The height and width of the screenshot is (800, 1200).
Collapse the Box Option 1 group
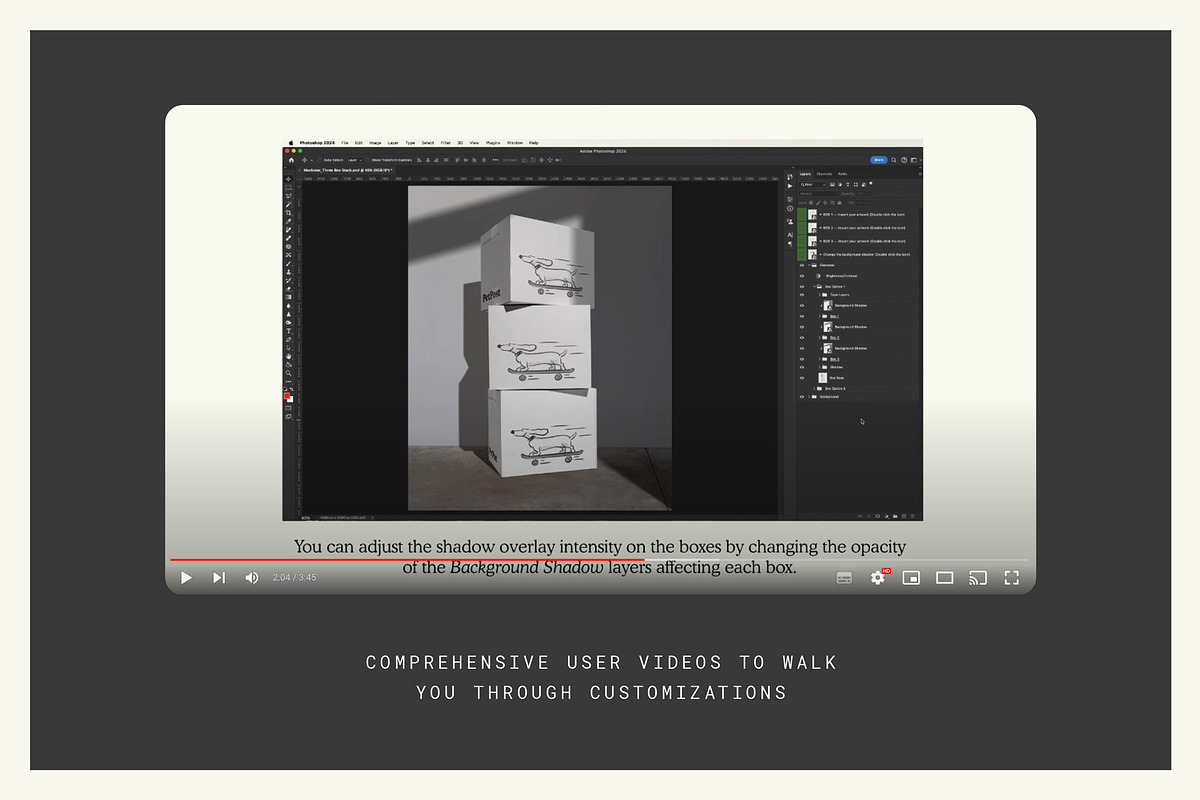(x=814, y=286)
